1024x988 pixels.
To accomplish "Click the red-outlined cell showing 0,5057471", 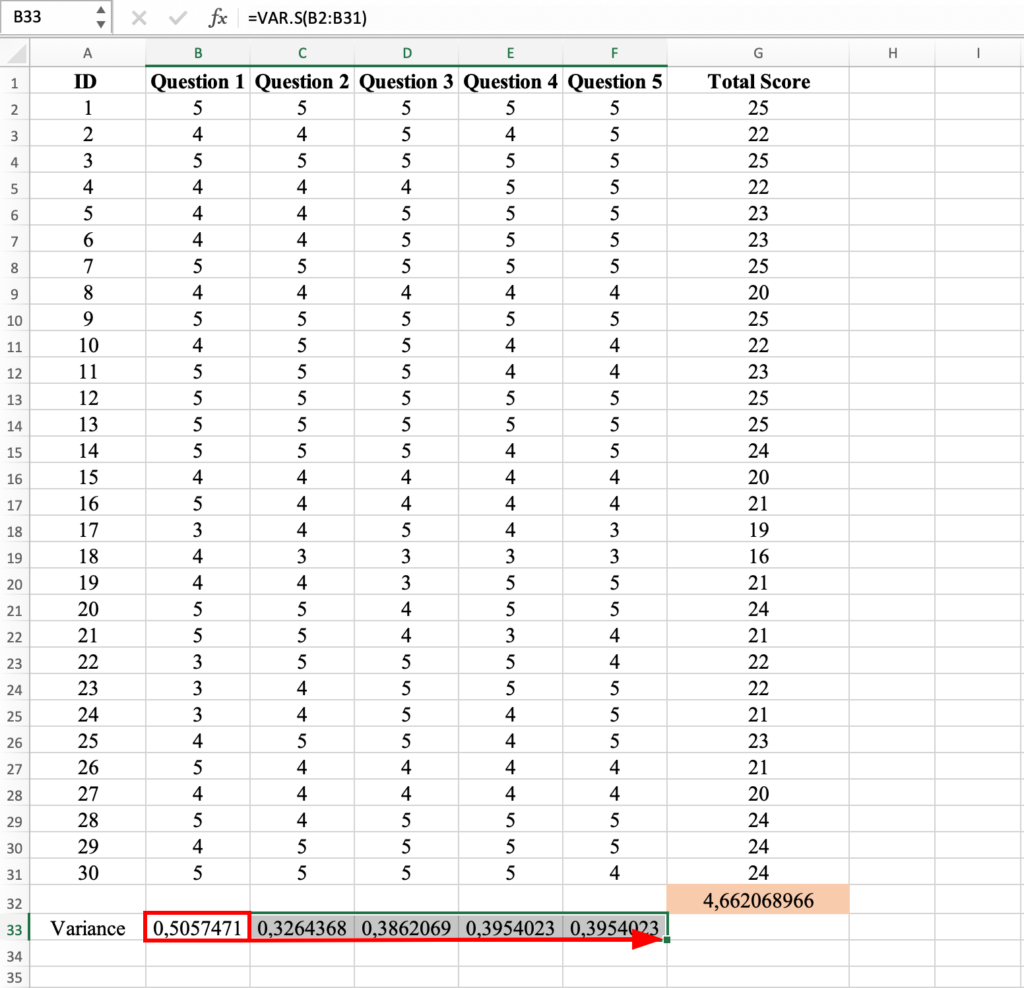I will (197, 928).
